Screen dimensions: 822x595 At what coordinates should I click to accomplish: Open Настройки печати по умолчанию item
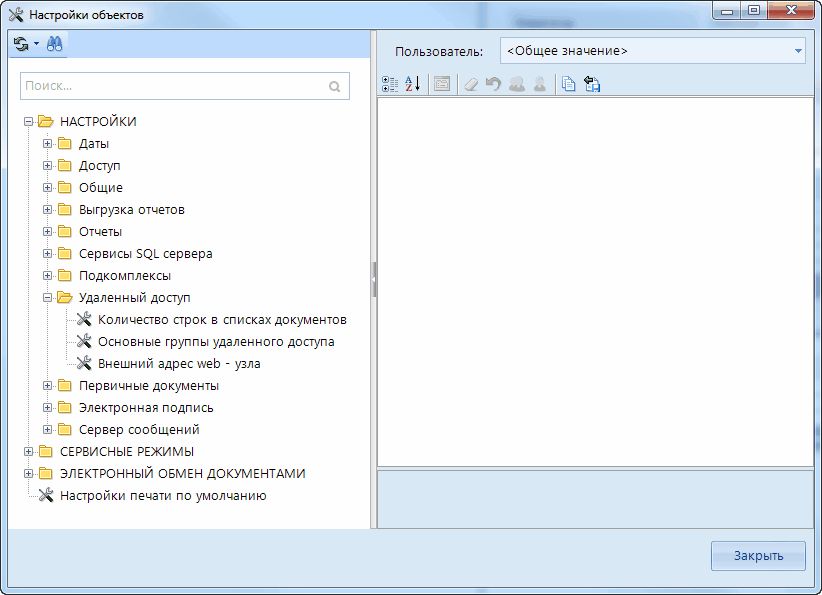162,496
